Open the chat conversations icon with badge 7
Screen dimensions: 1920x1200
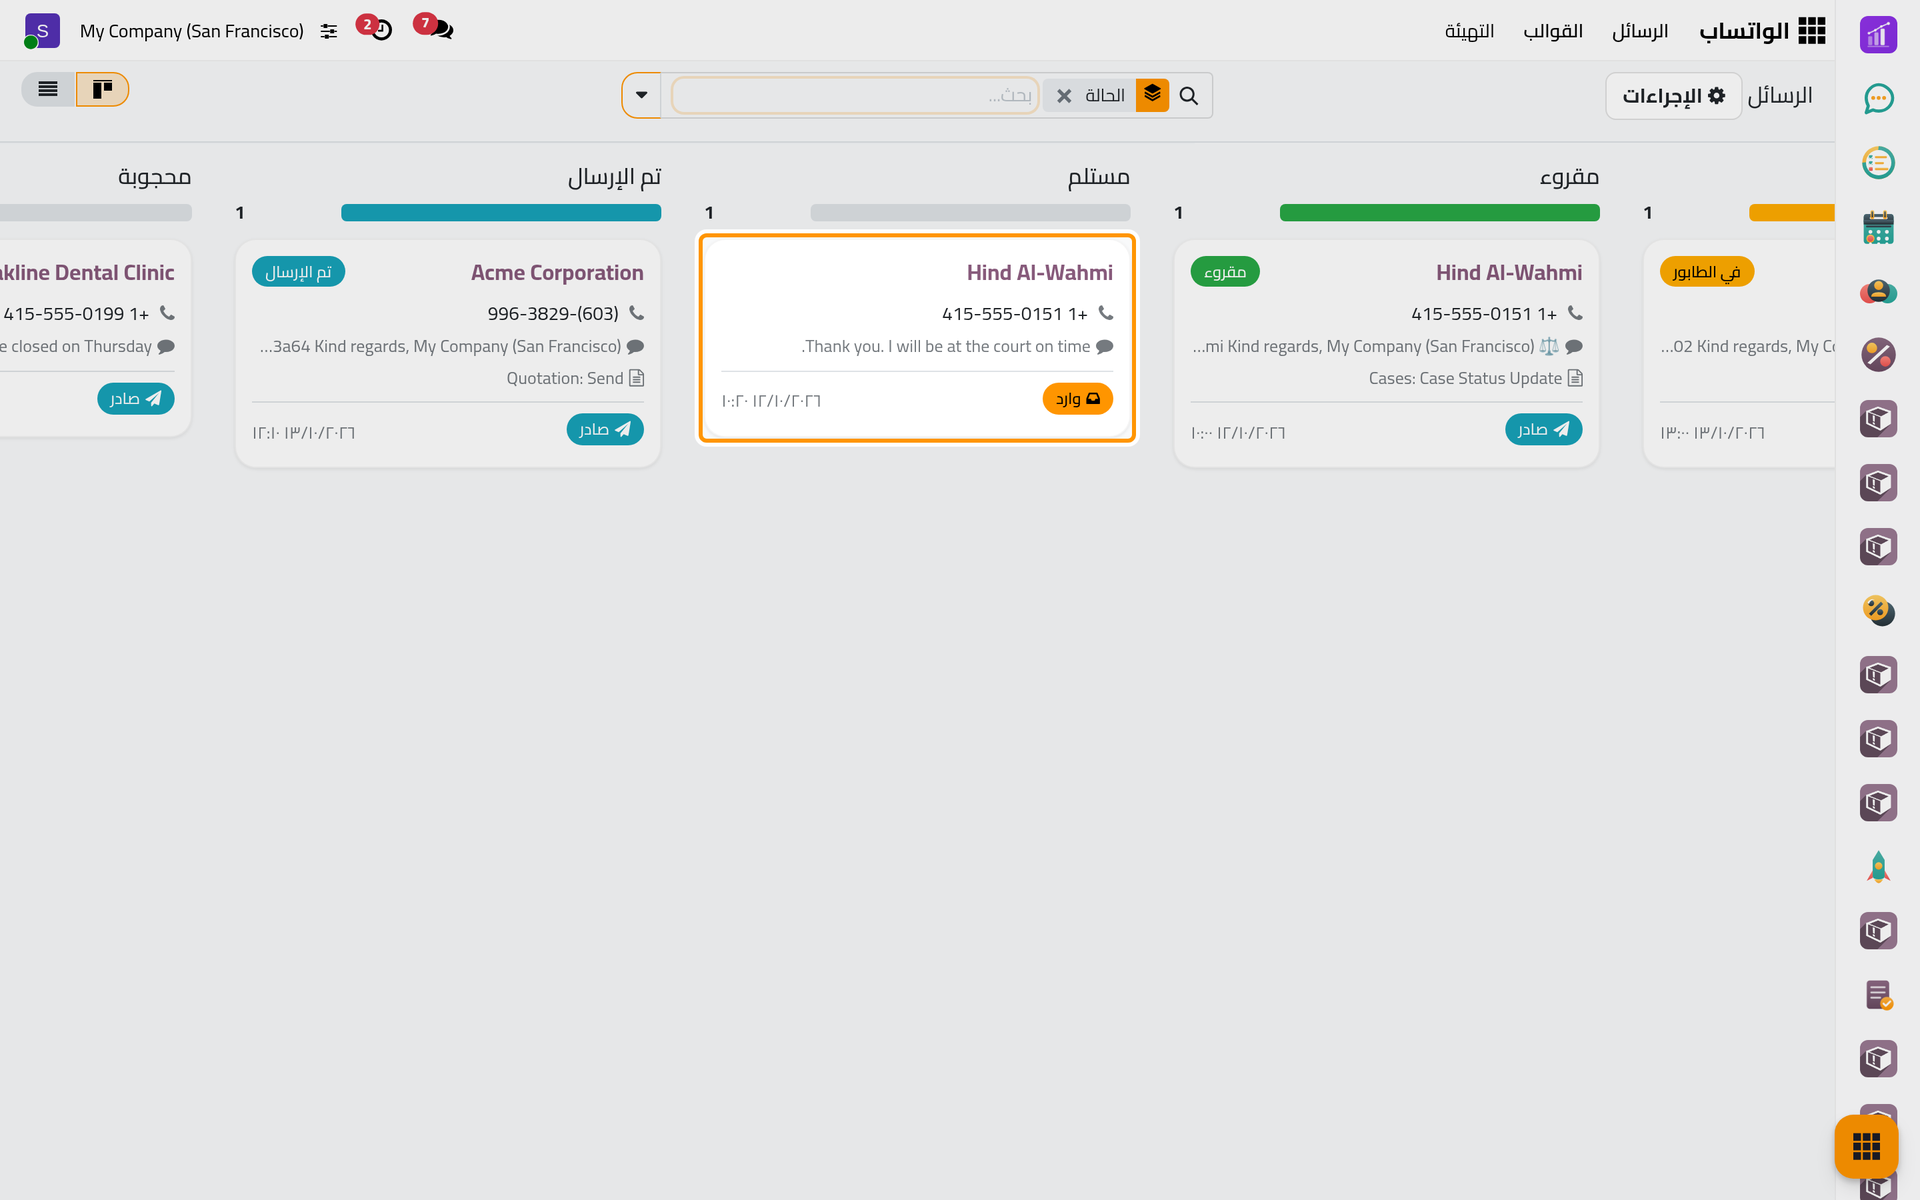(436, 29)
